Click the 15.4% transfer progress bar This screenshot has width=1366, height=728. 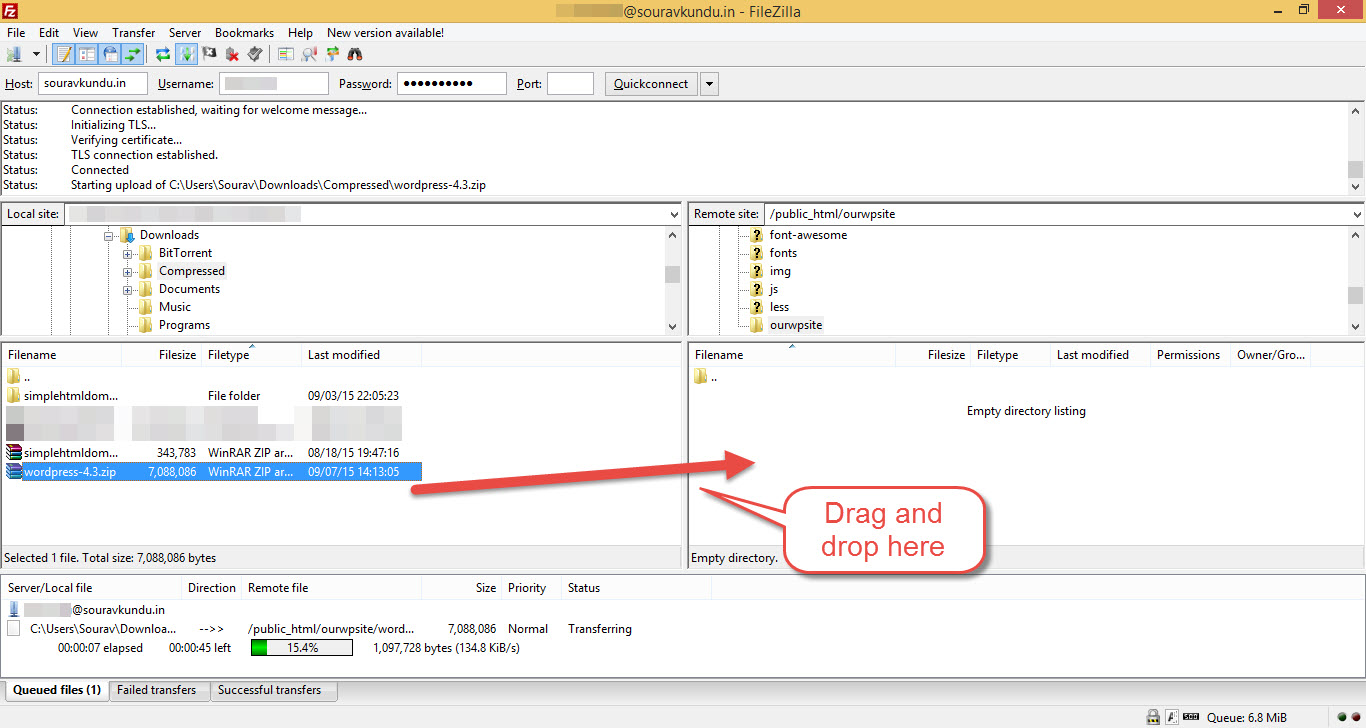coord(301,648)
